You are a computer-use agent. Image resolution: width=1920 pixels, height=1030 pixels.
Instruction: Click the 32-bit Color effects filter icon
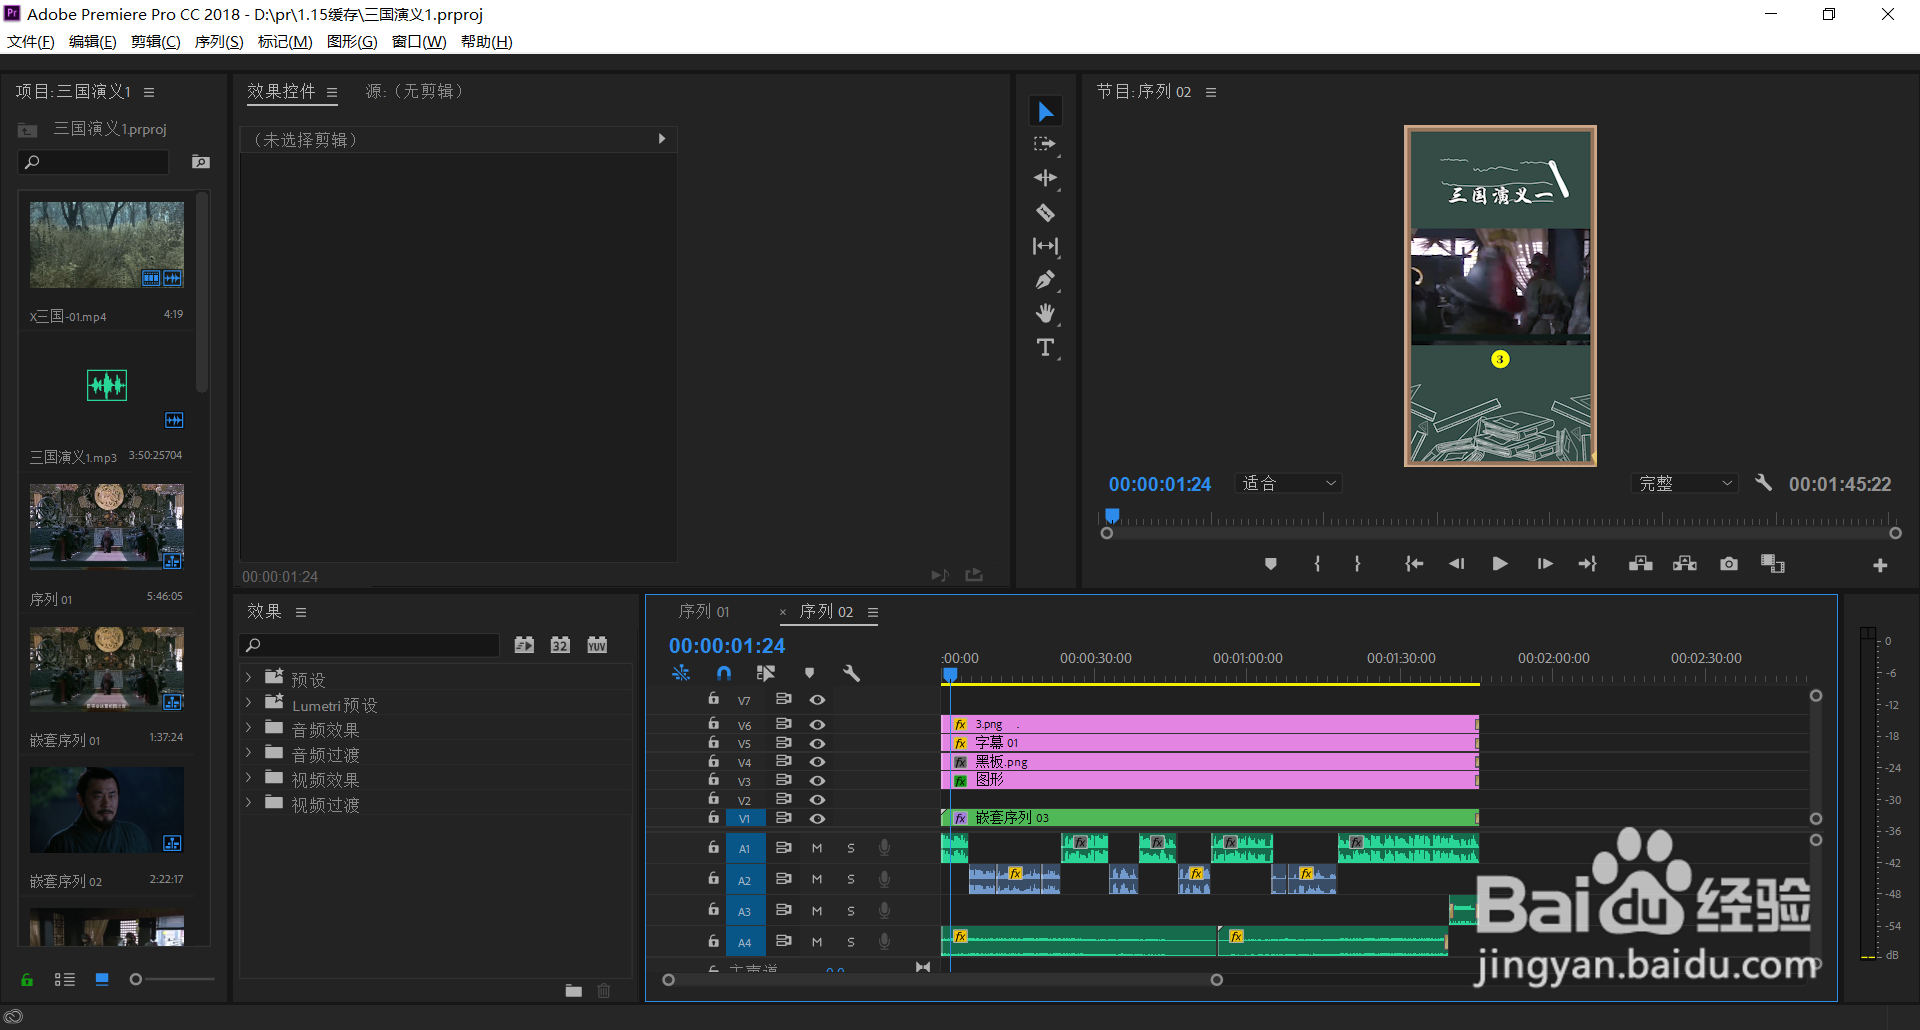[560, 645]
